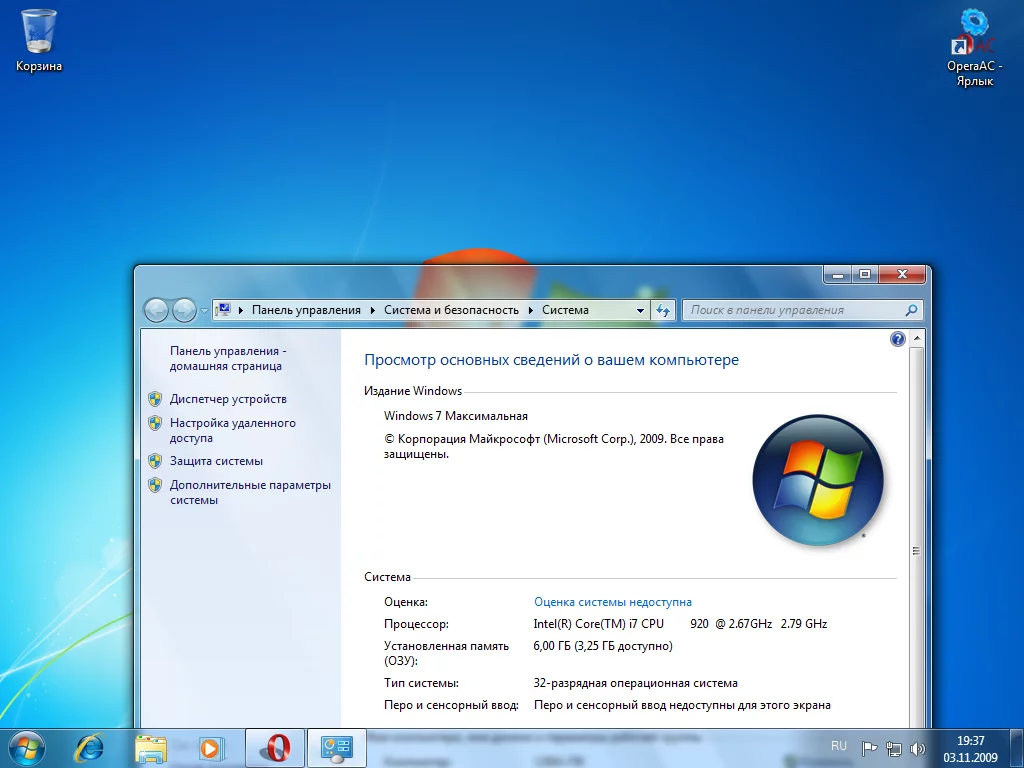Open Windows Explorer from taskbar
Viewport: 1024px width, 768px height.
(x=151, y=748)
